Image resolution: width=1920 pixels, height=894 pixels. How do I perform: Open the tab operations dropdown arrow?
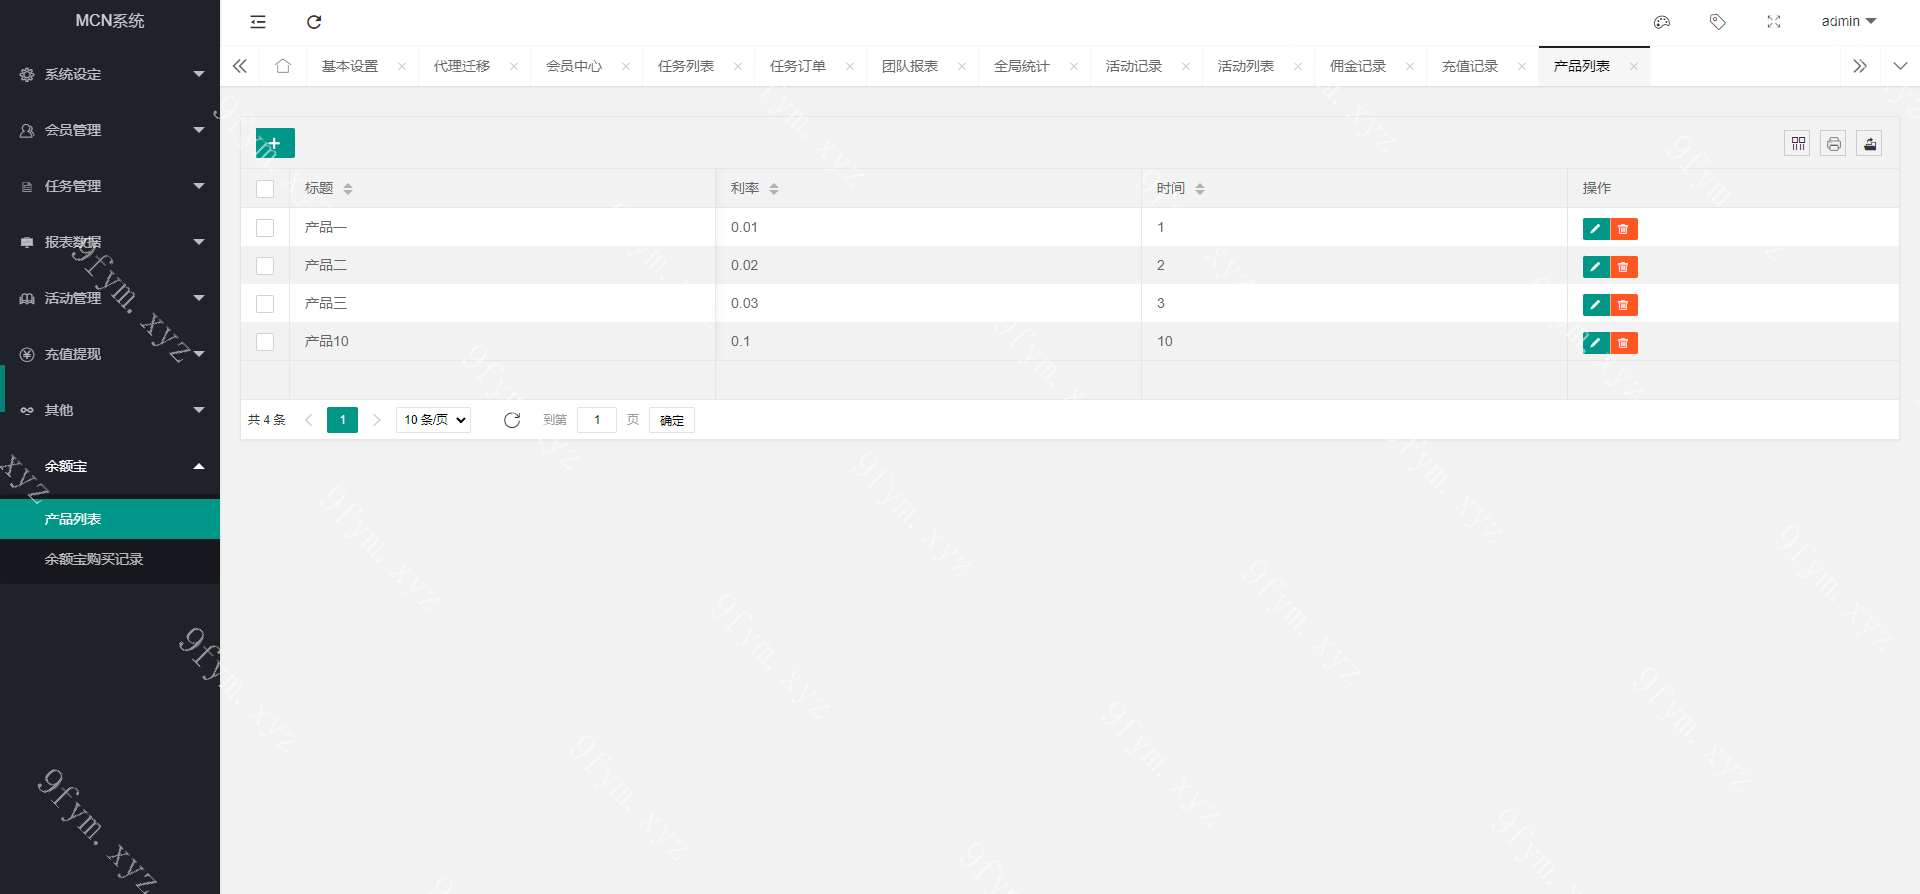[x=1900, y=66]
